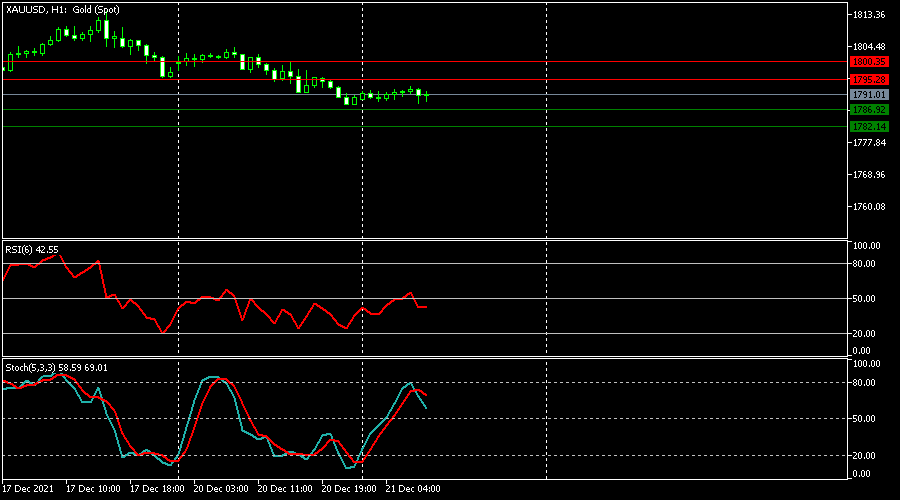Select the green 1786.92 price level label

click(870, 110)
